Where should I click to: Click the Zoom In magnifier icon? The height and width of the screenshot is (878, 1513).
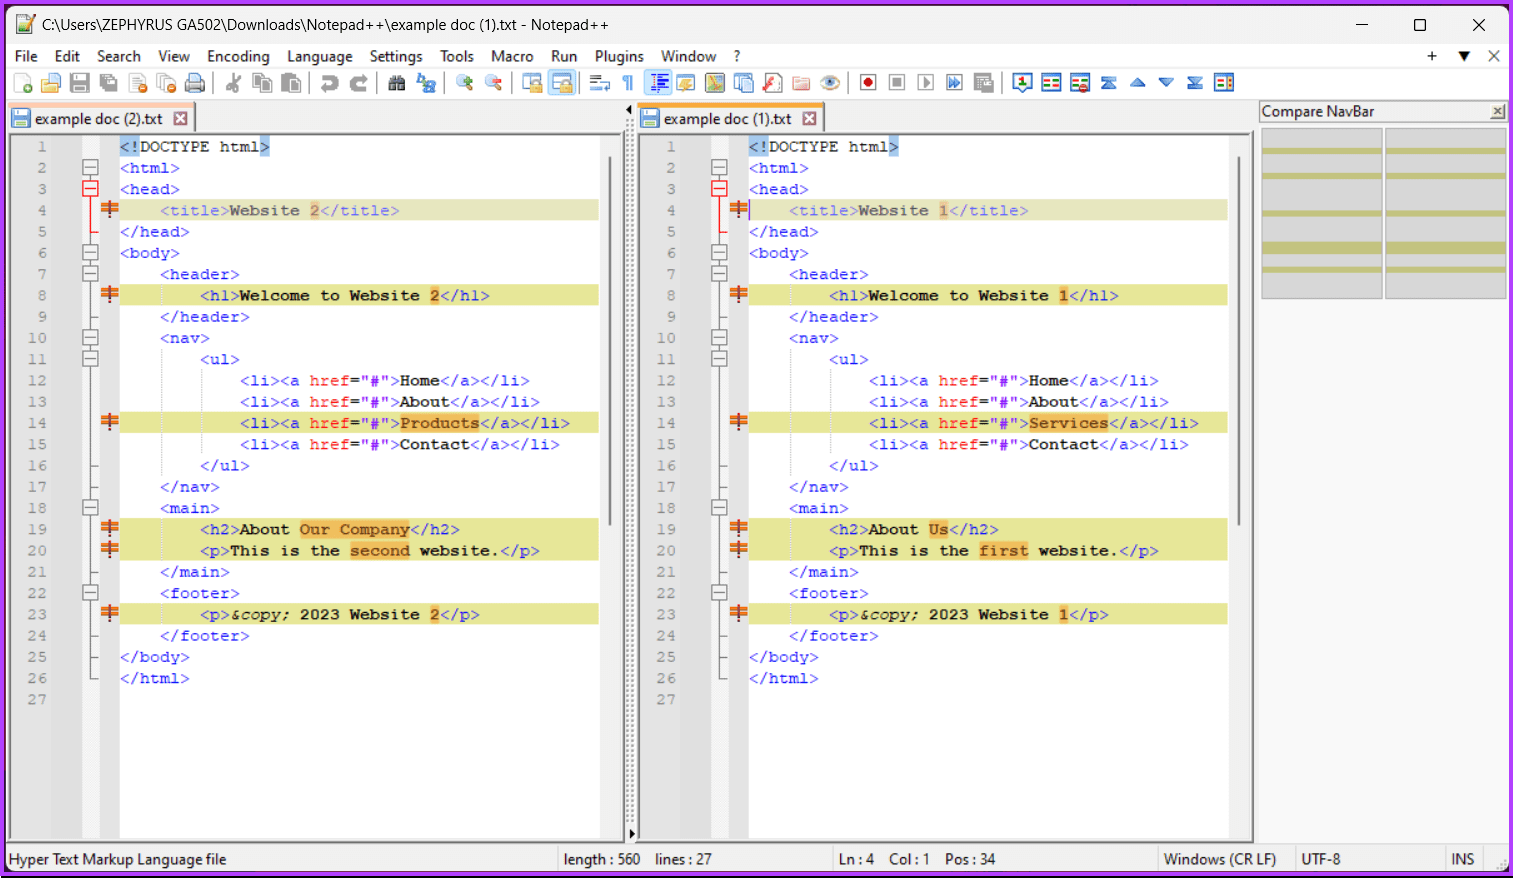point(464,83)
